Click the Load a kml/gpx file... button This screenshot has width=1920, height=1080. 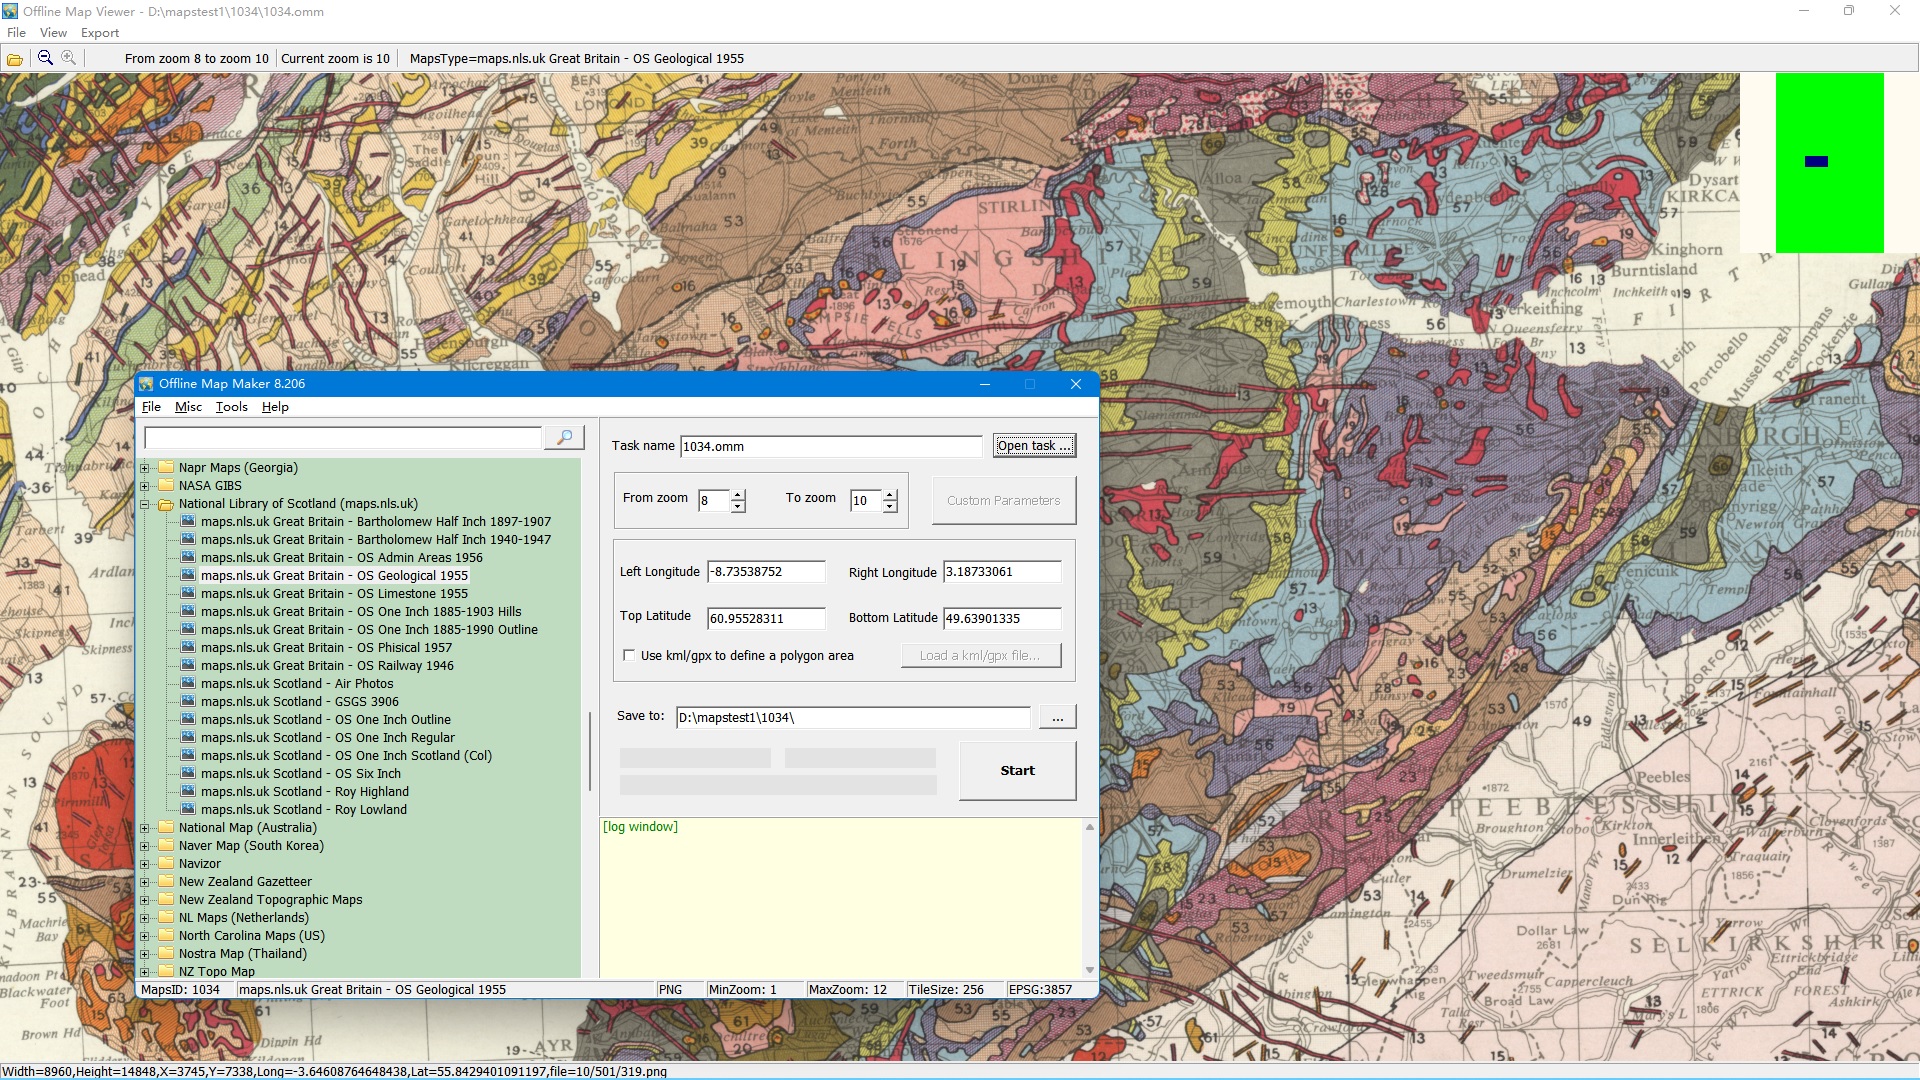979,656
